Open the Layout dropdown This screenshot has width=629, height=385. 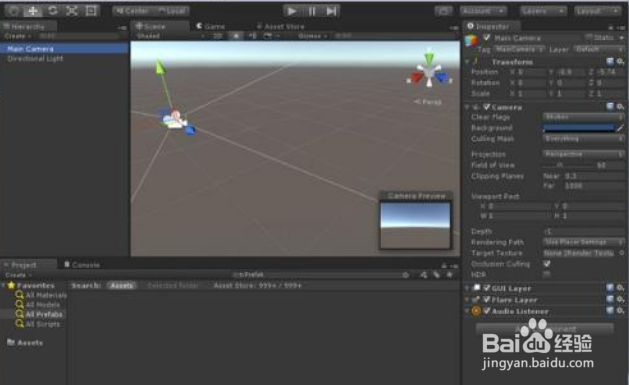click(597, 11)
